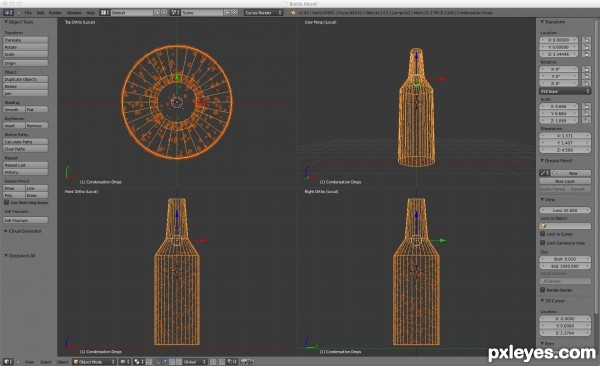Click the Duplicate Objects button
The height and width of the screenshot is (366, 600).
26,79
